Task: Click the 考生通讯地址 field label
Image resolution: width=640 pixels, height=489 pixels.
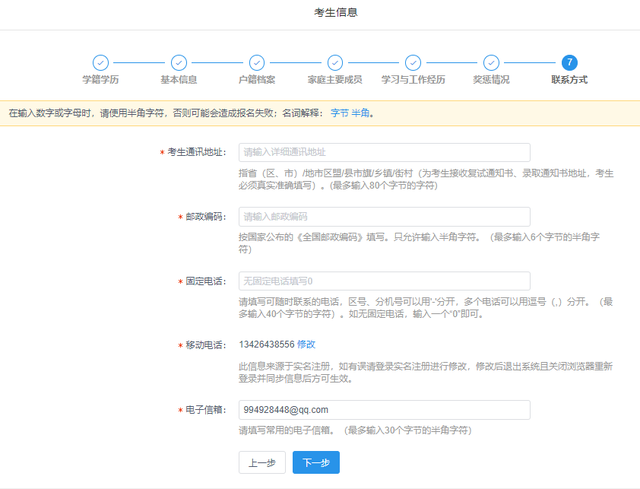Action: (197, 152)
